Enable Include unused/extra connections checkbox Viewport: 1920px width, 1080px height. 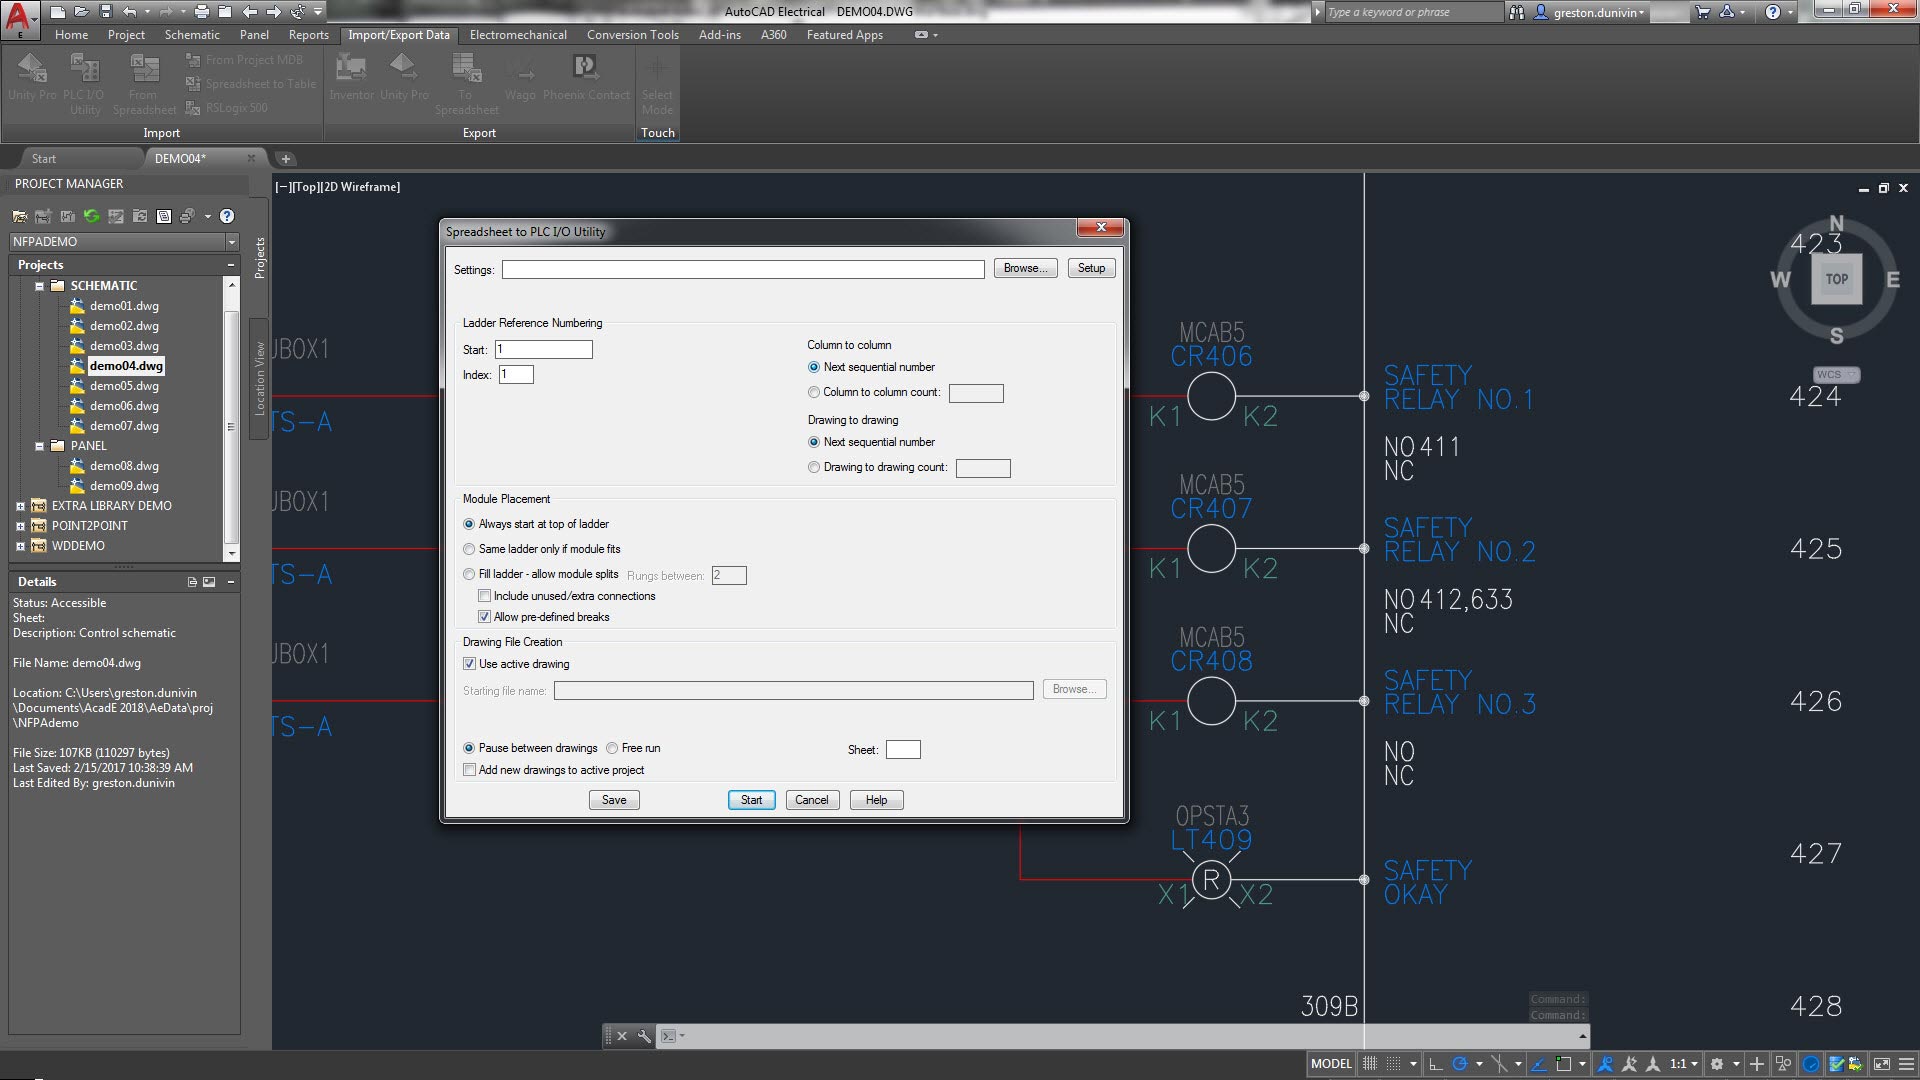(485, 596)
